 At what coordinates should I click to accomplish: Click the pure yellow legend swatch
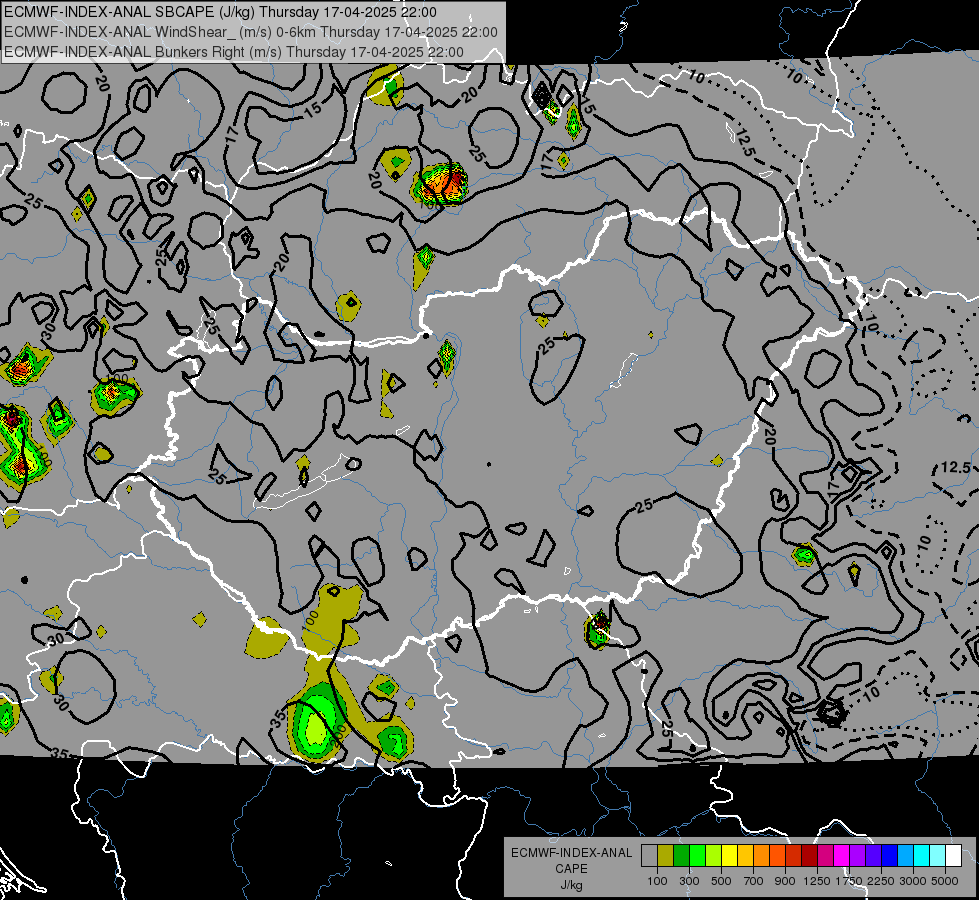coord(729,856)
